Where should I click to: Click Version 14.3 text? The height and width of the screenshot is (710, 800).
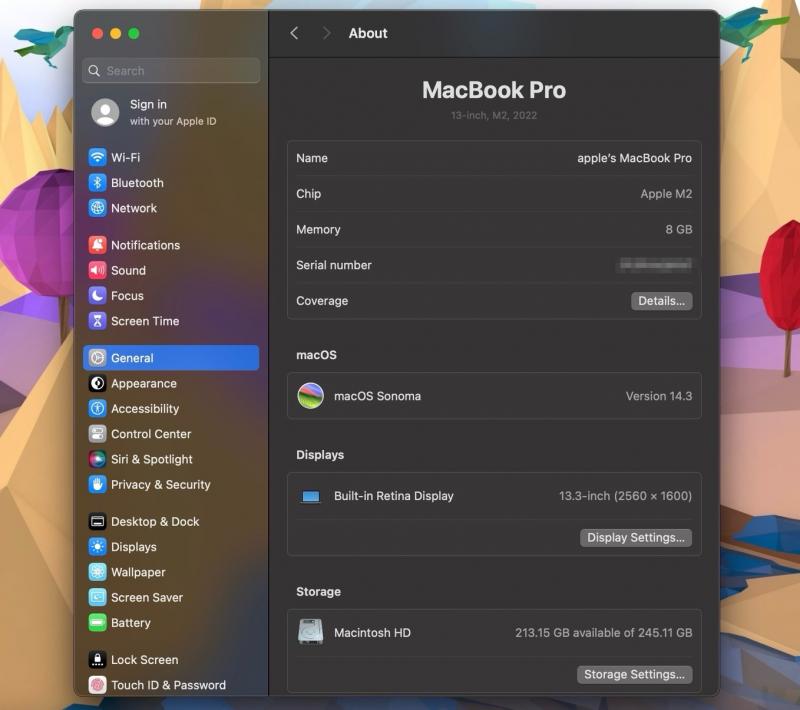[659, 396]
